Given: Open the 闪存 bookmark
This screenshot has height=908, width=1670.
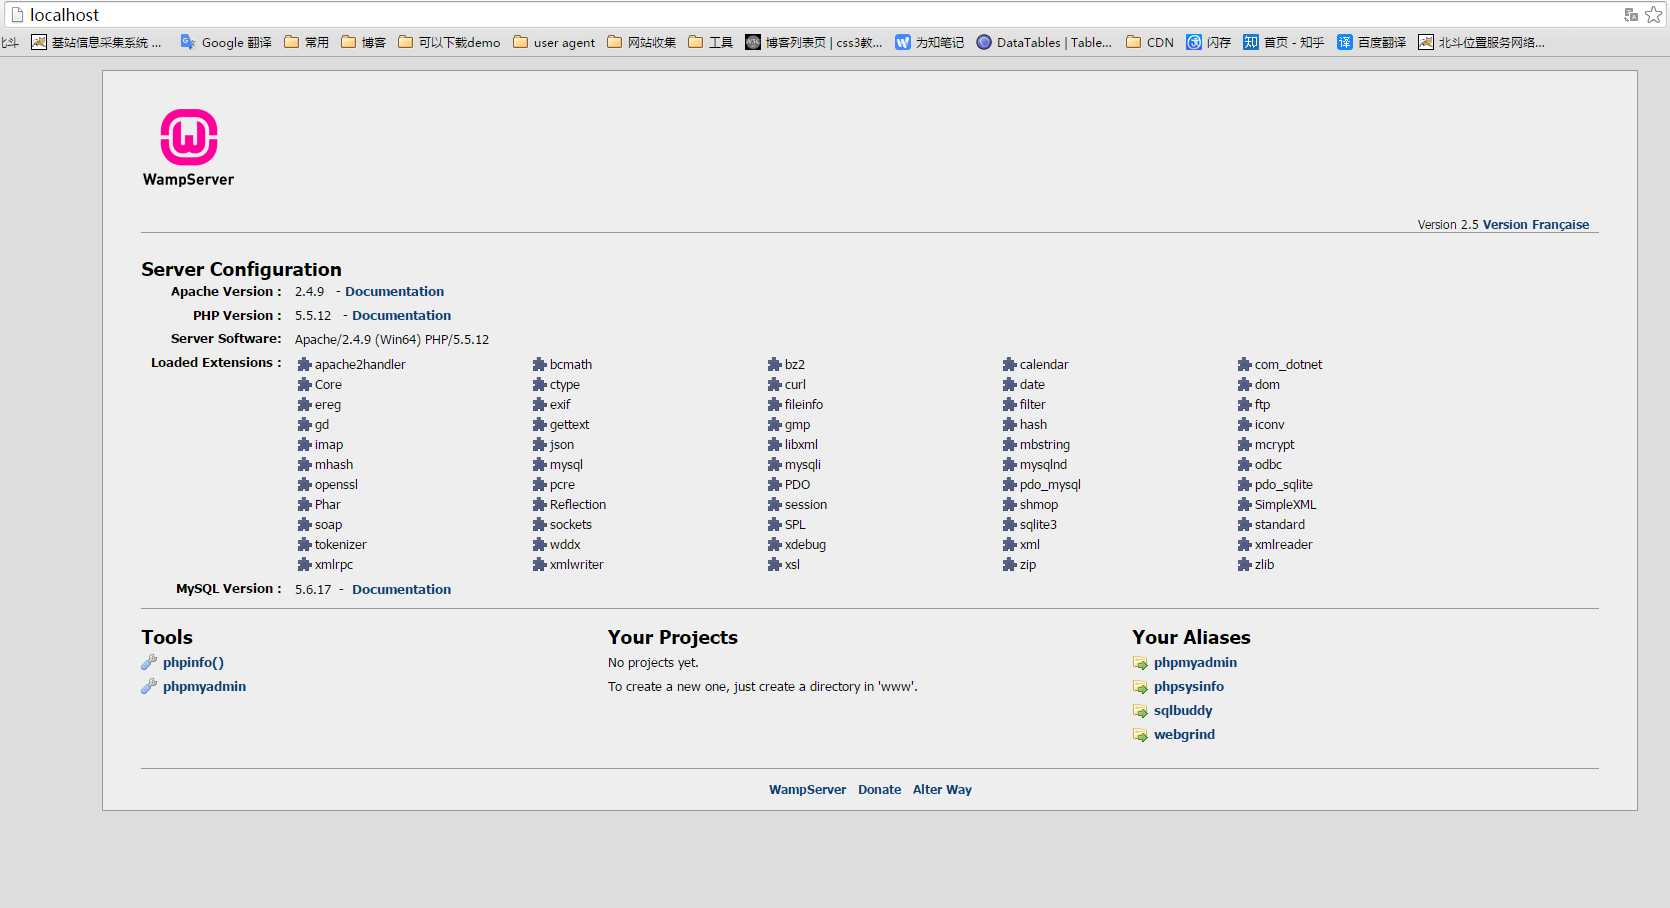Looking at the screenshot, I should point(1209,42).
